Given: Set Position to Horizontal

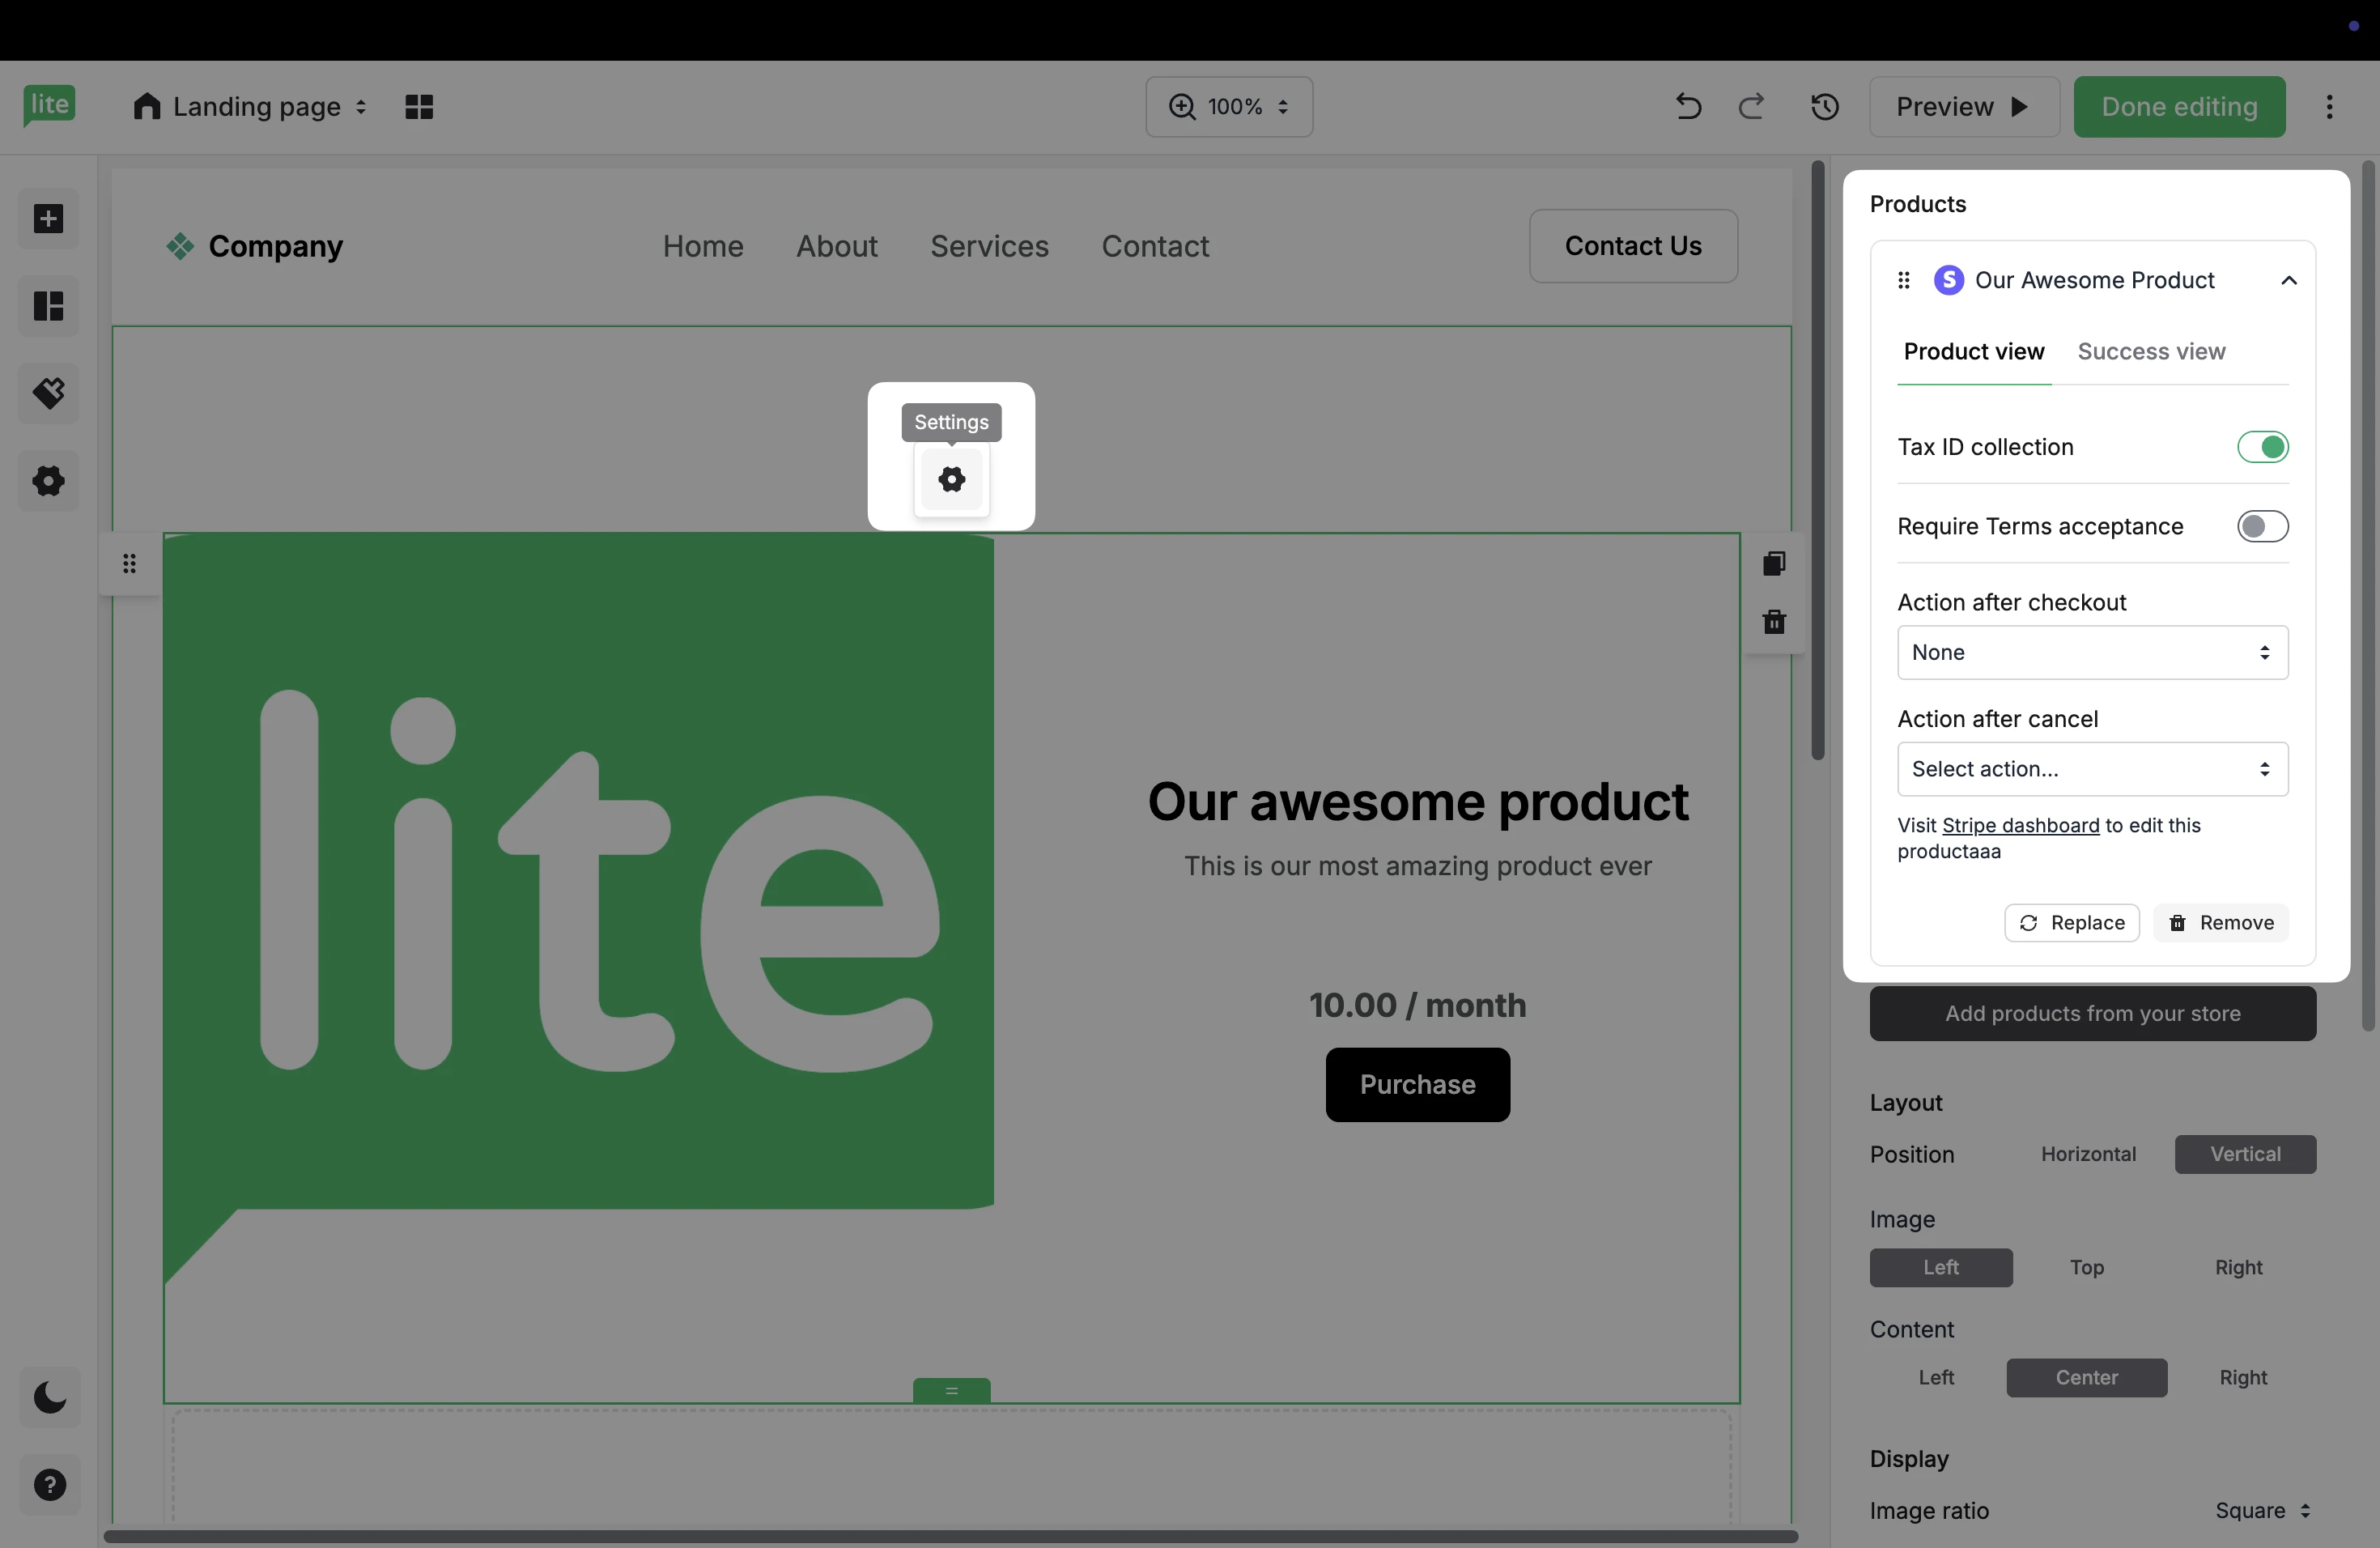Looking at the screenshot, I should point(2088,1154).
